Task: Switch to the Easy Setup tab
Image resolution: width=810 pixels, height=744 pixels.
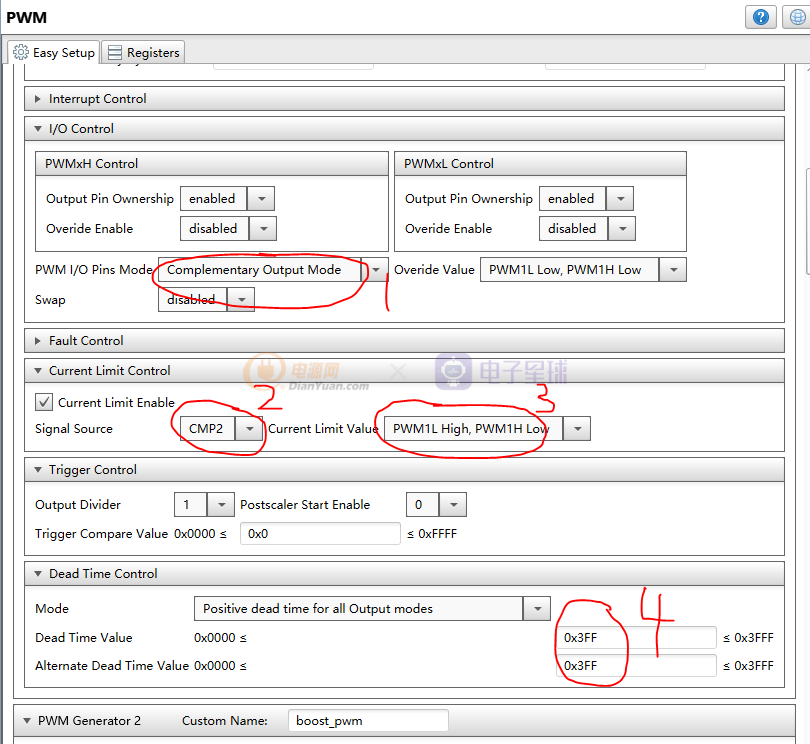Action: pos(55,52)
